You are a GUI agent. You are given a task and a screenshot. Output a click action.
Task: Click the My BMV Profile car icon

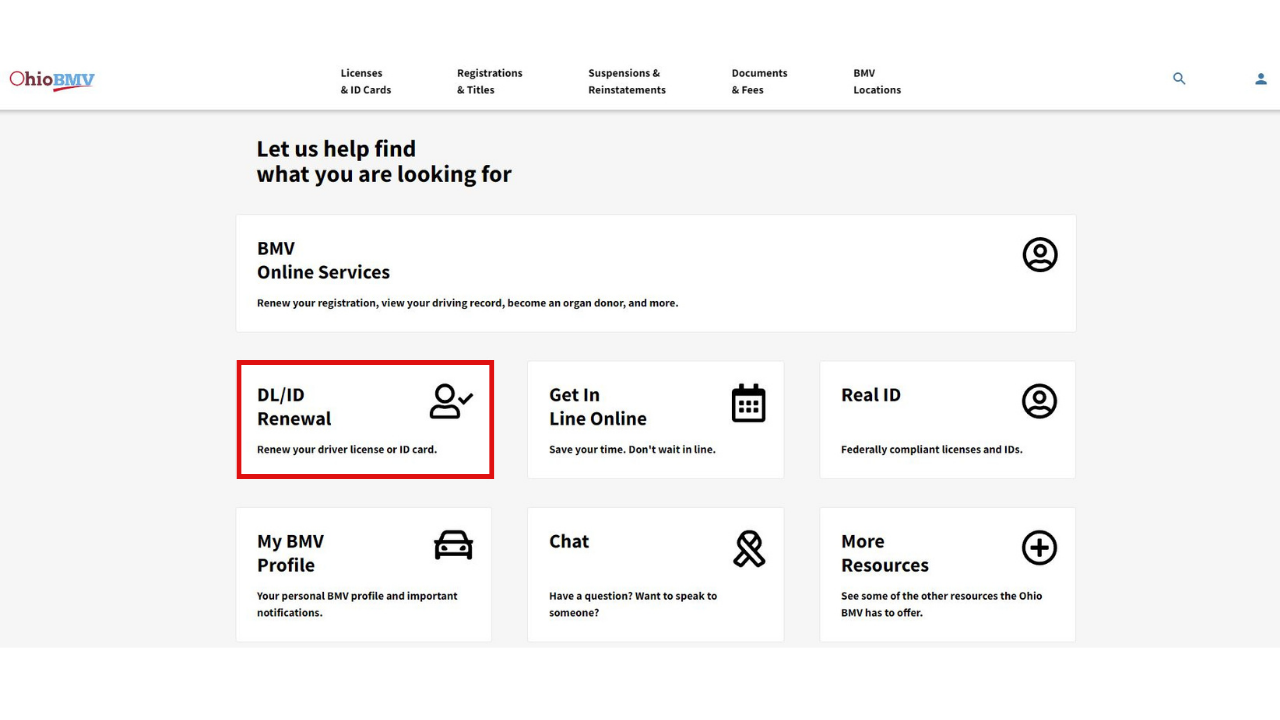click(x=453, y=546)
